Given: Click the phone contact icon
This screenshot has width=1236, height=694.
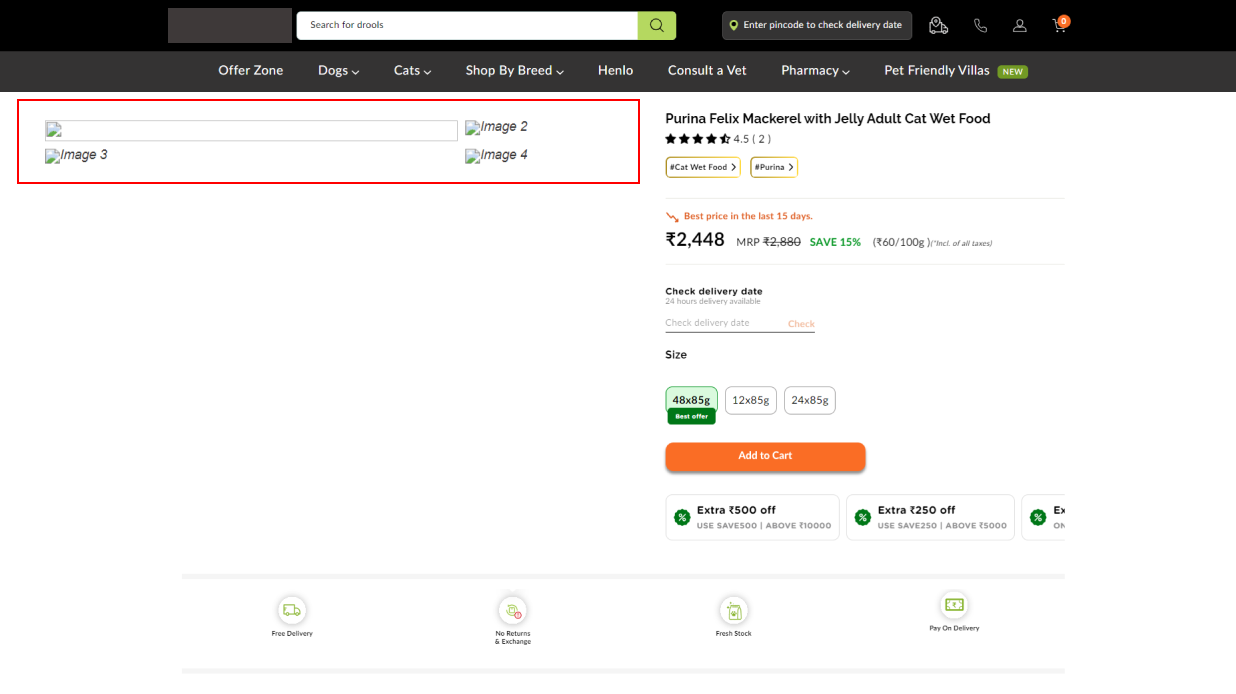Looking at the screenshot, I should click(x=979, y=25).
